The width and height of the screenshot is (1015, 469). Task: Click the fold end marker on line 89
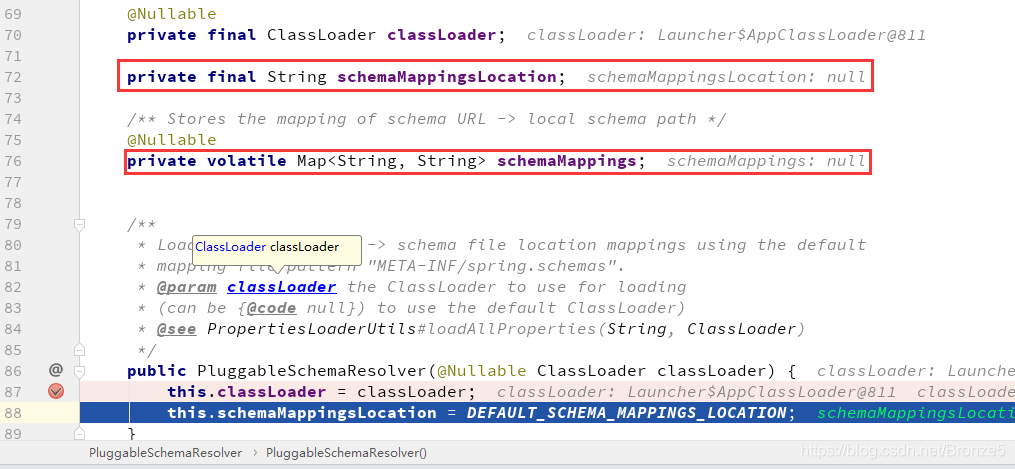(80, 433)
